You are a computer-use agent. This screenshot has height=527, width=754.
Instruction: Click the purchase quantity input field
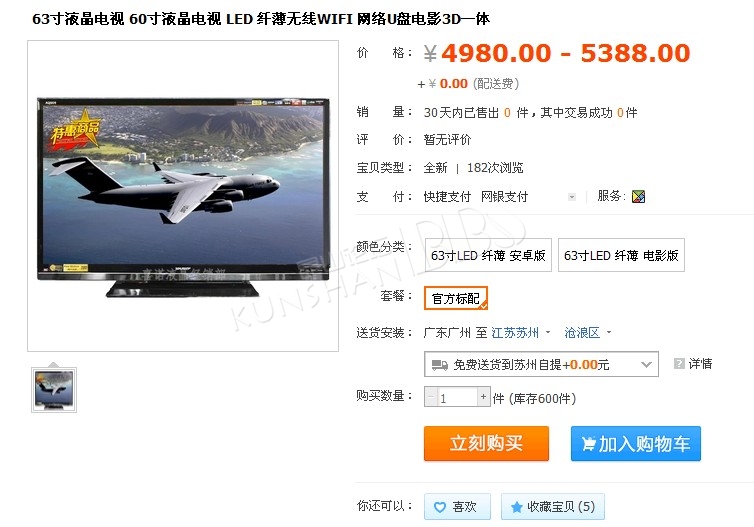(457, 397)
